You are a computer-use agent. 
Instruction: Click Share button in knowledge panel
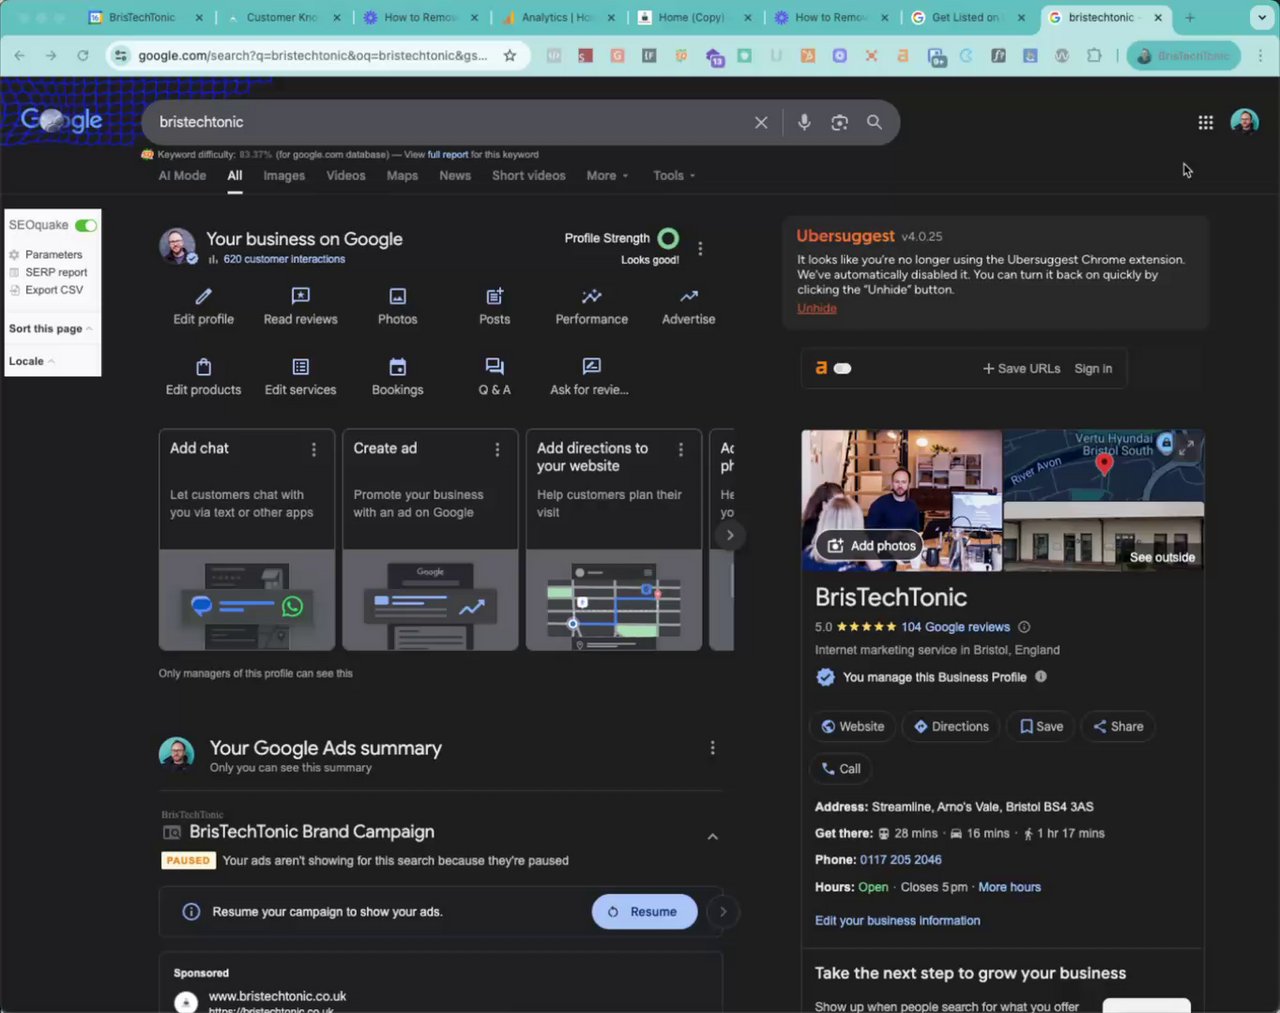click(x=1118, y=727)
